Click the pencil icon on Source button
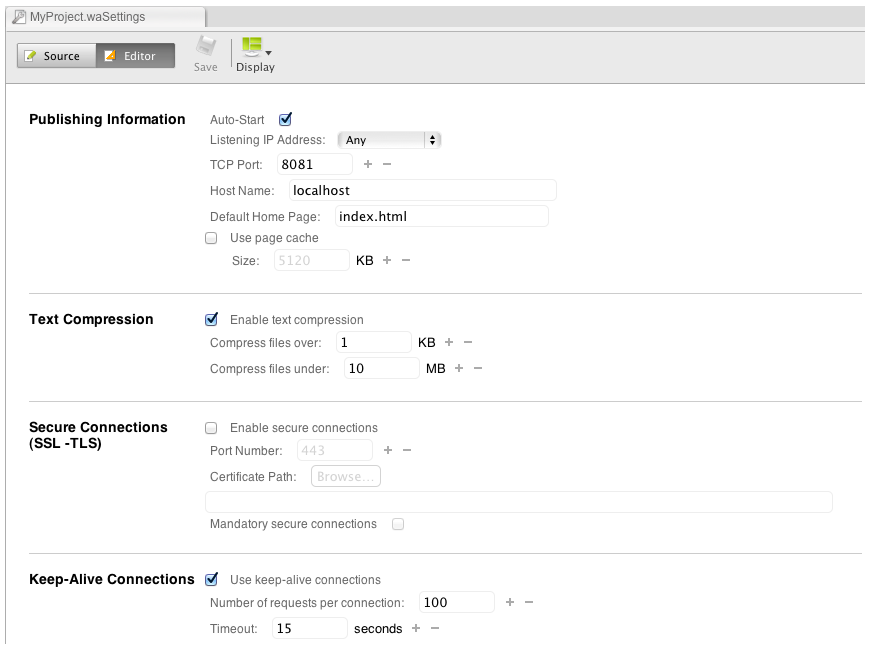Viewport: 873px width, 650px height. [x=31, y=56]
